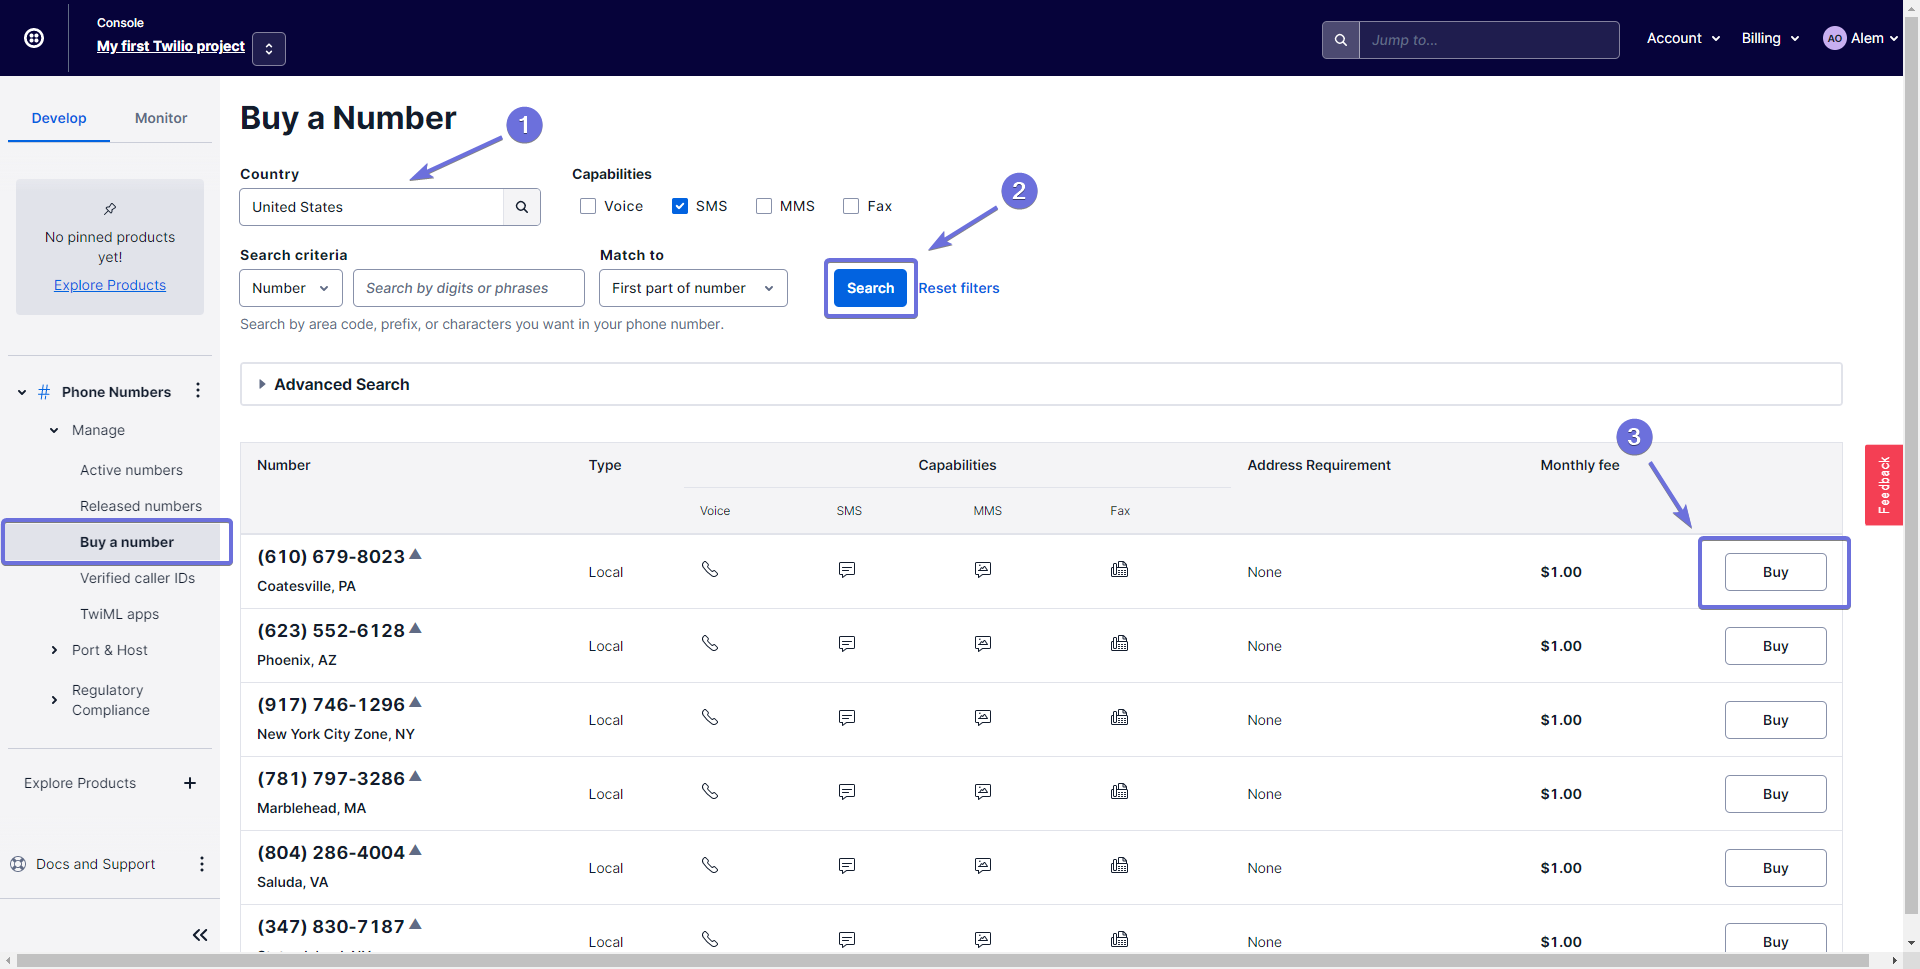Click the voice phone icon for (610) 679-8023
Image resolution: width=1920 pixels, height=969 pixels.
click(710, 569)
